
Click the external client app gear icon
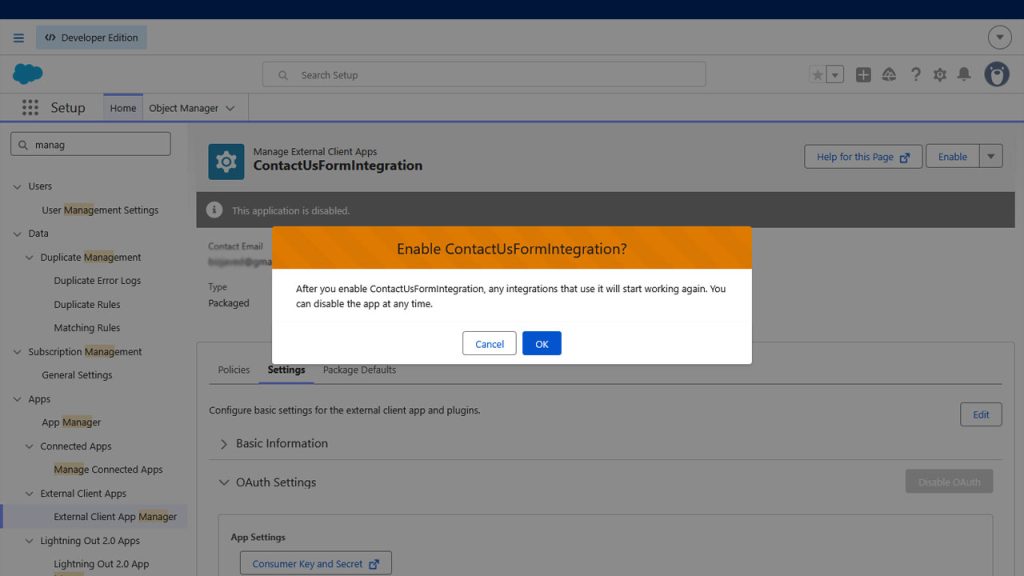click(x=226, y=161)
